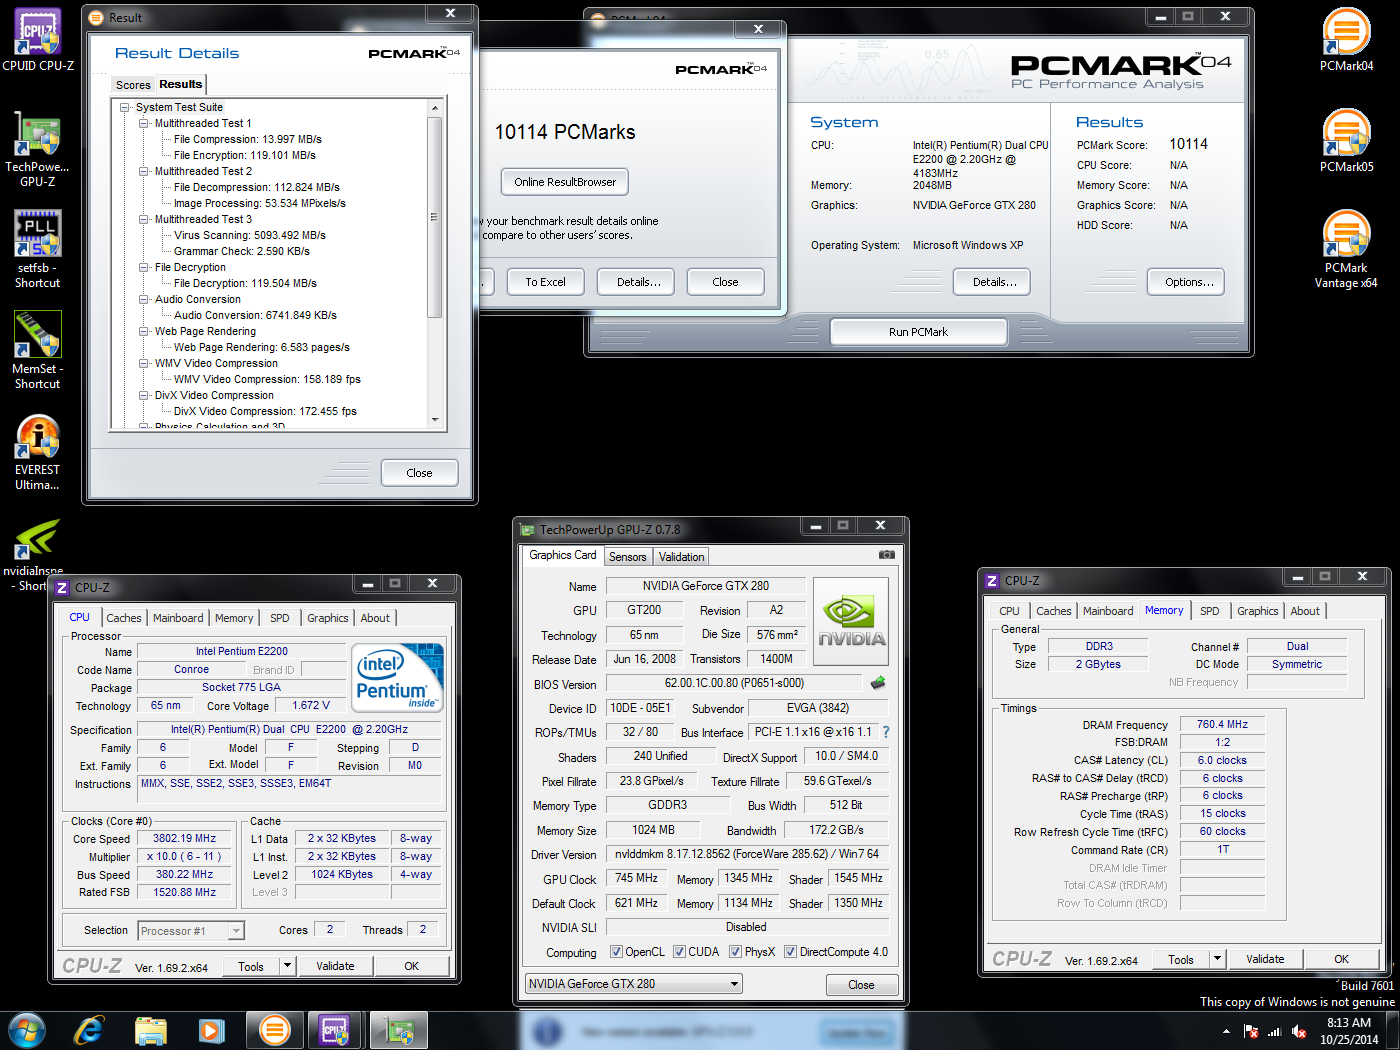
Task: Open TechPowerUp GPU-Z desktop shortcut
Action: [x=37, y=148]
